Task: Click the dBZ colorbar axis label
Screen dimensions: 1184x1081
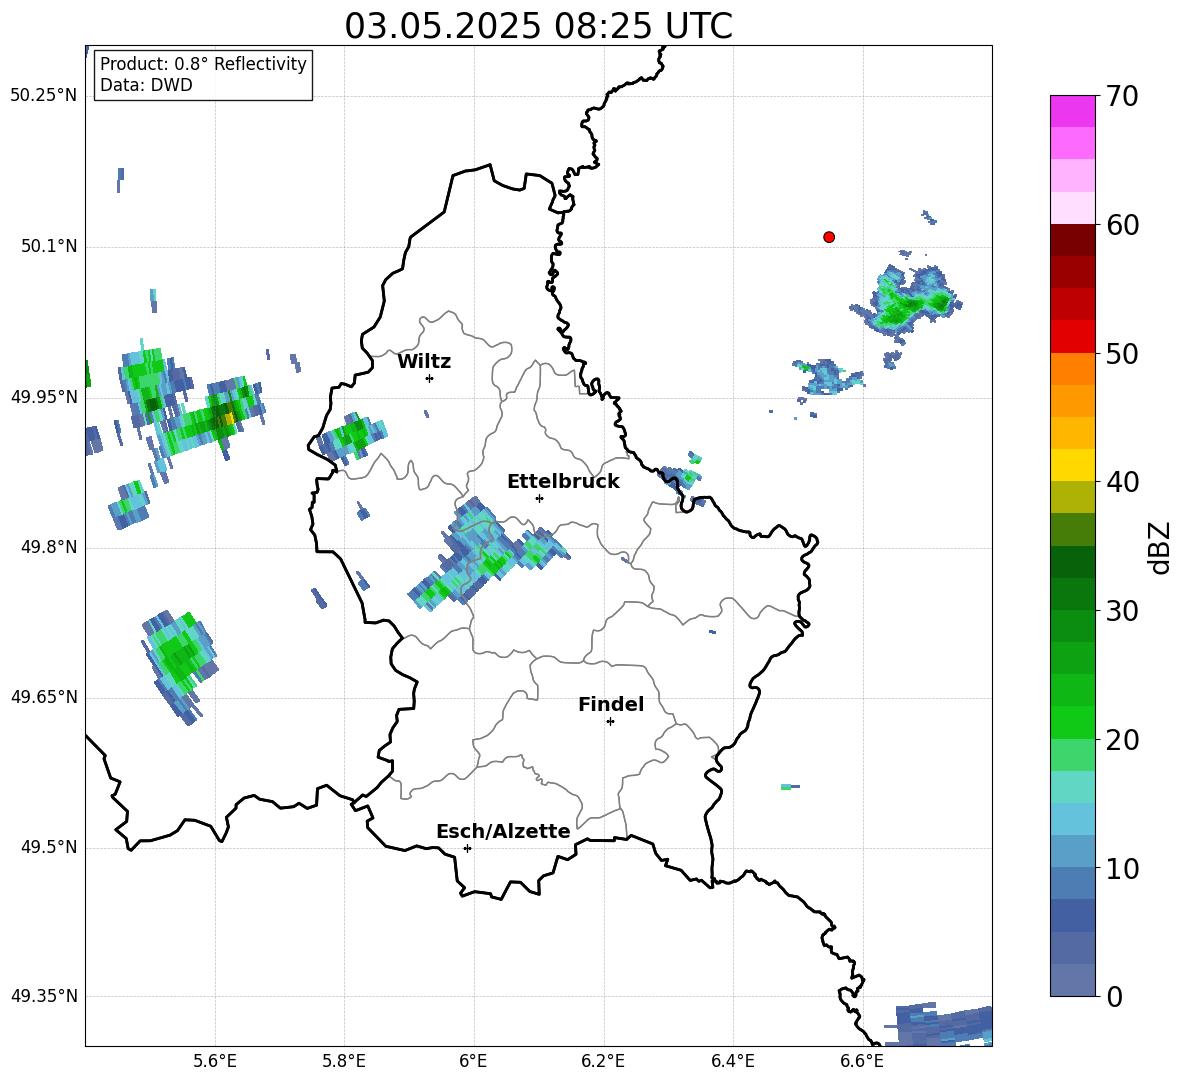Action: pos(1160,547)
